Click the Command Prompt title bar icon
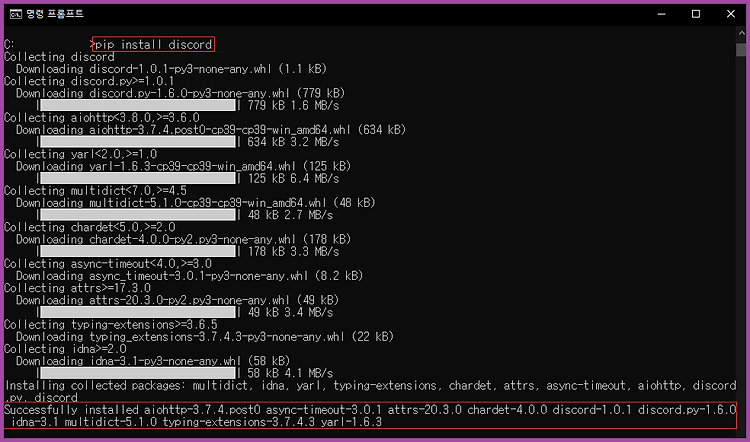 (x=15, y=14)
